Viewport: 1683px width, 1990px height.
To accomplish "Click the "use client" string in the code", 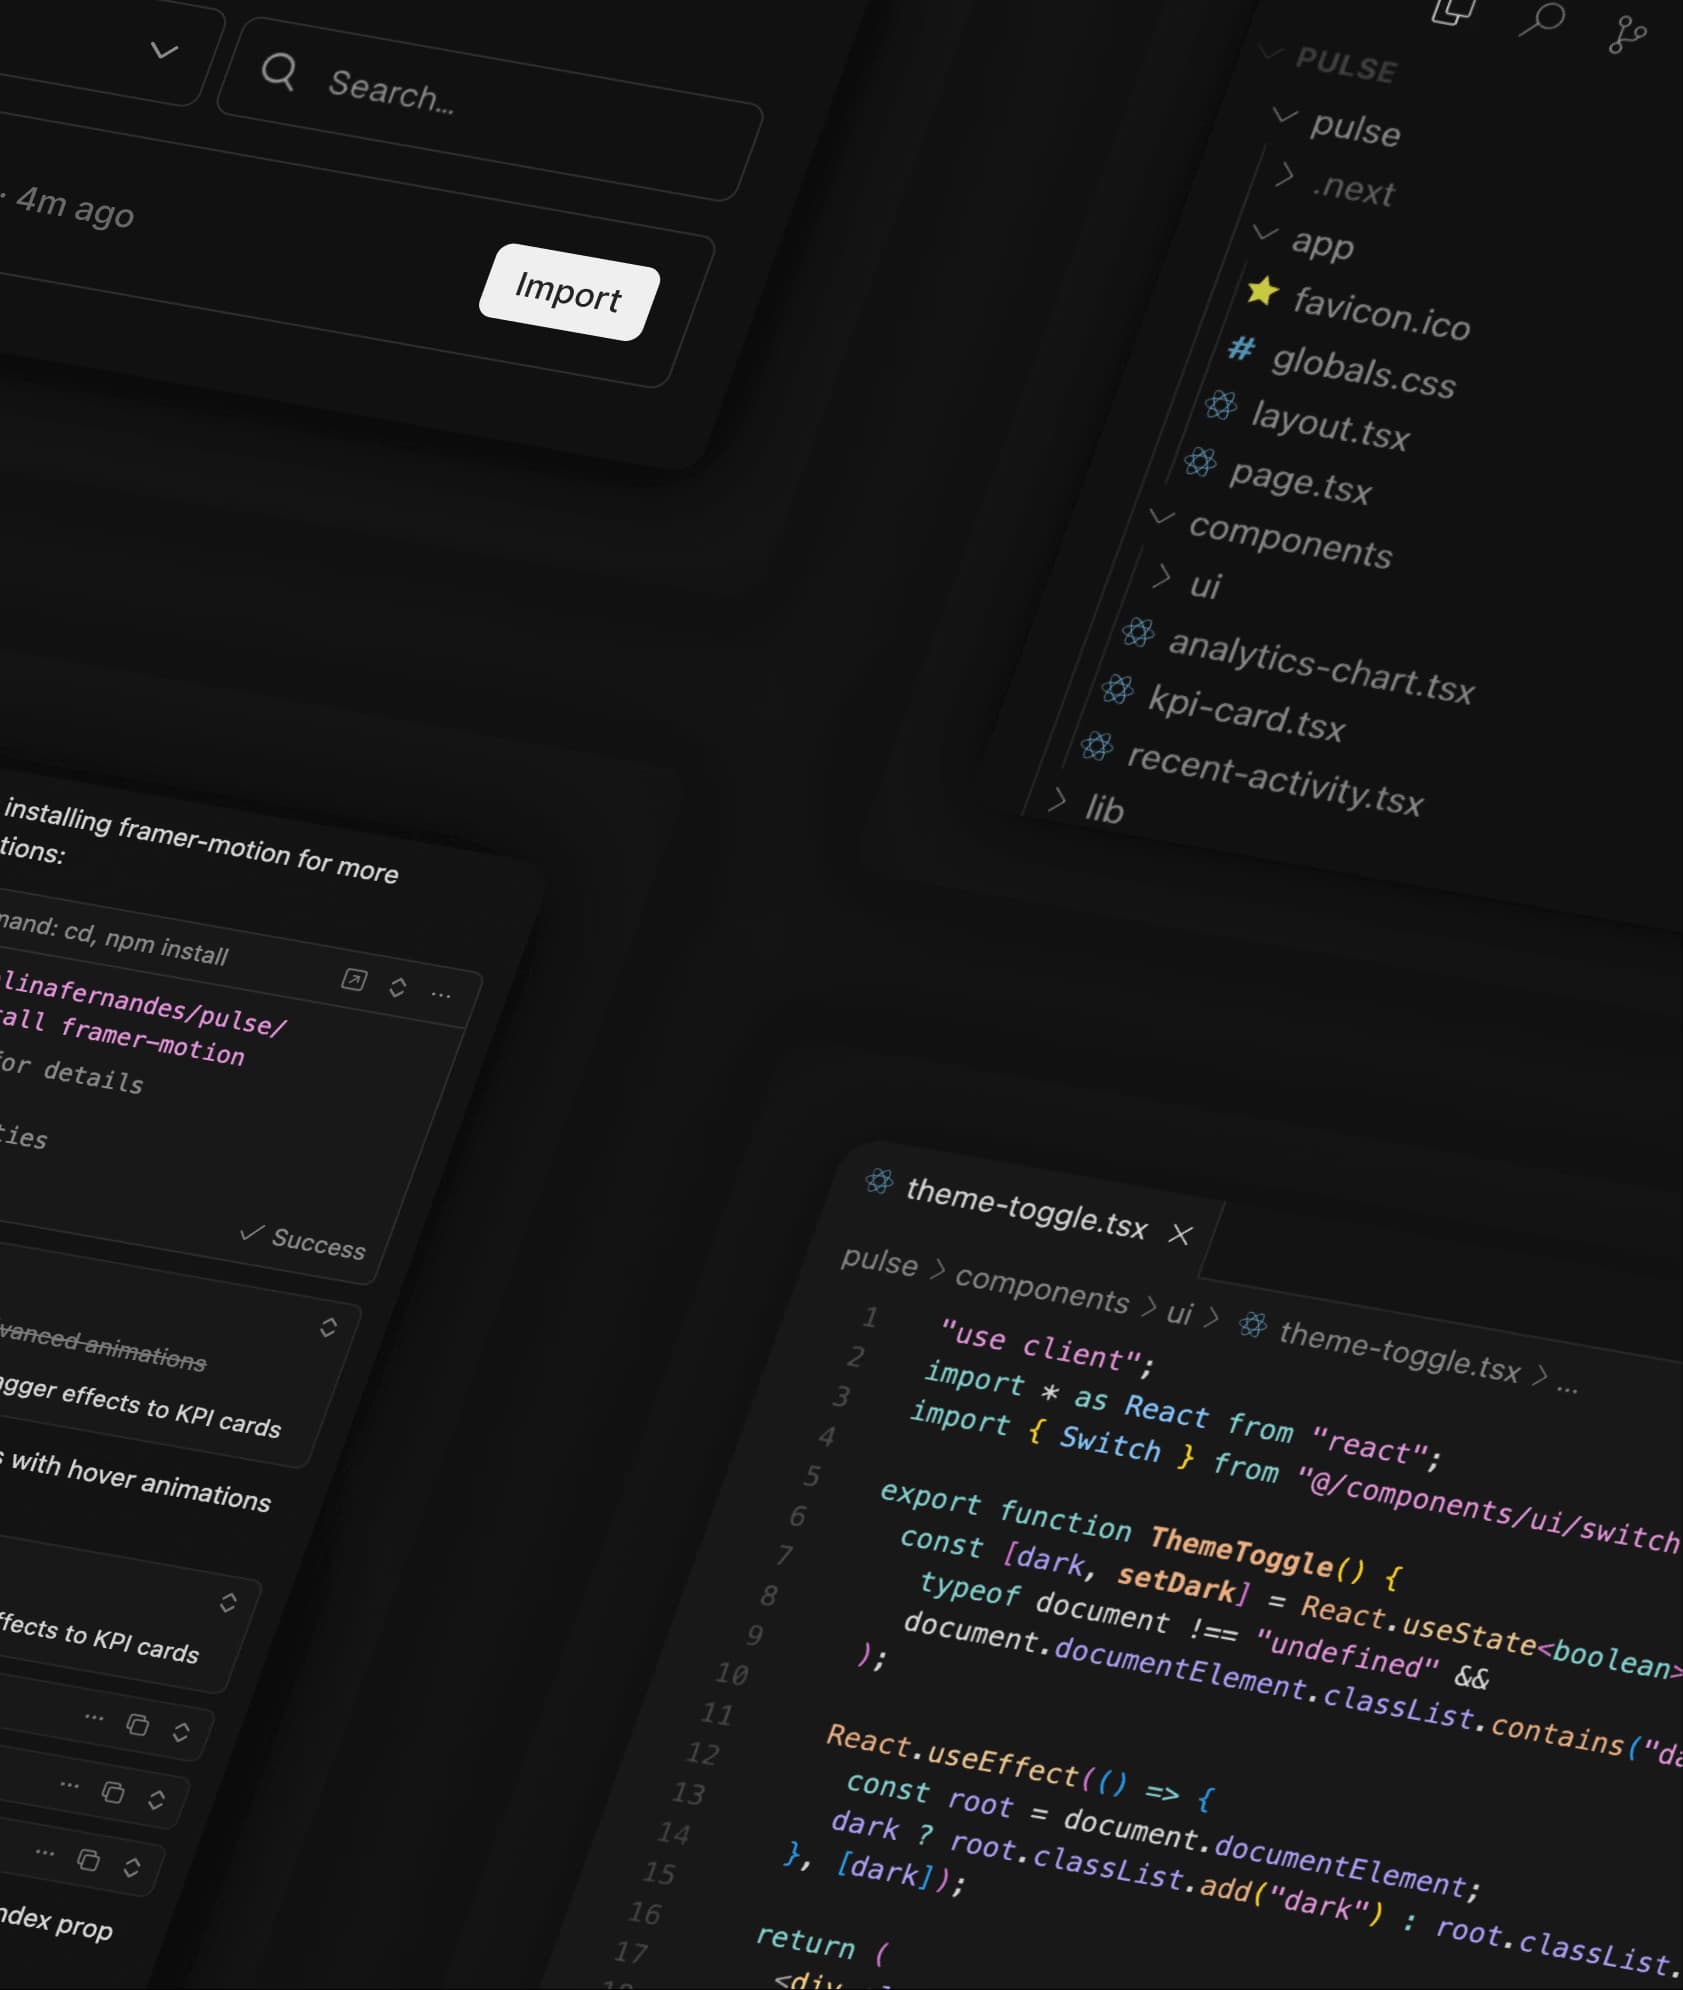I will 1040,1345.
